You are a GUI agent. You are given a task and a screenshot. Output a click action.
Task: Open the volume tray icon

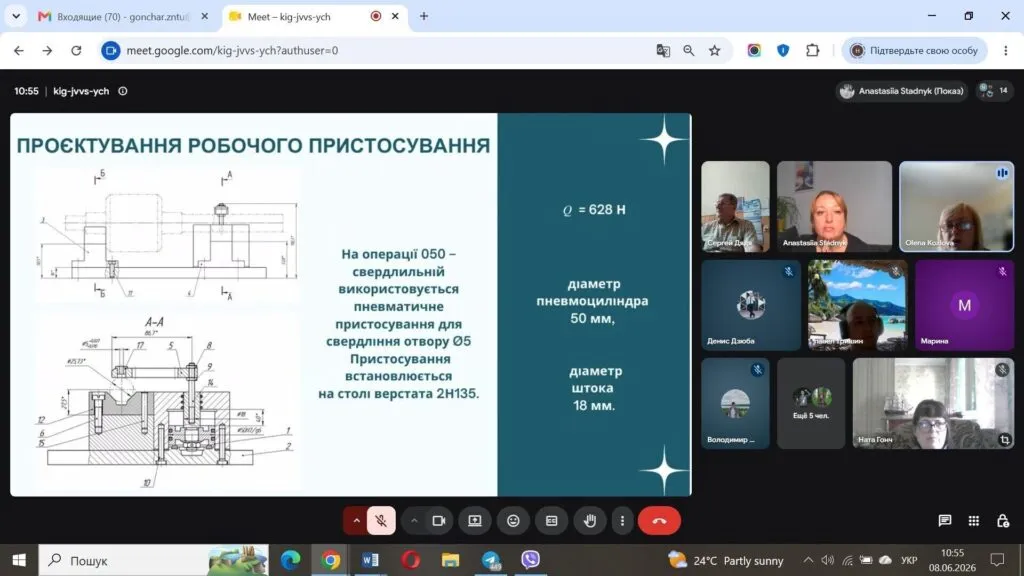coord(827,560)
